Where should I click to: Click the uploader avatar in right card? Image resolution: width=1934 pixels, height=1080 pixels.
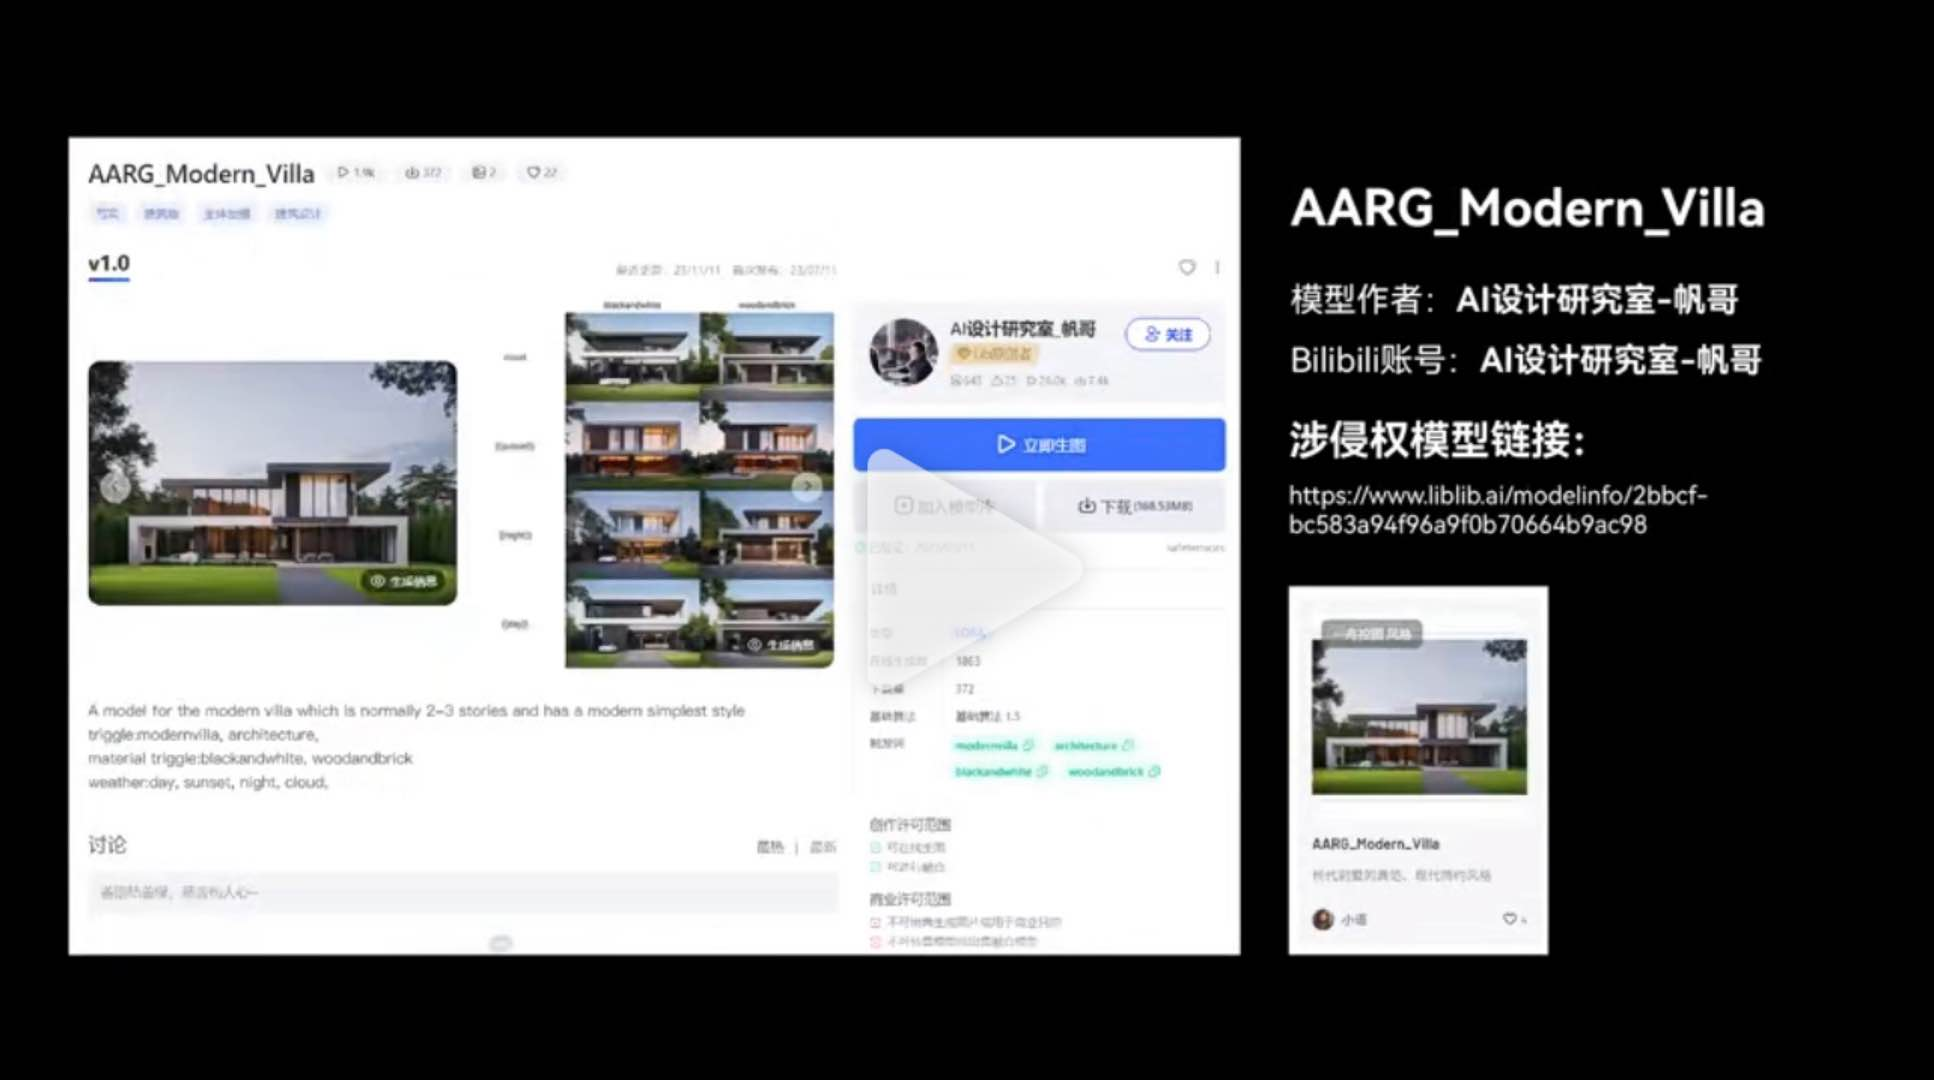click(x=1322, y=919)
